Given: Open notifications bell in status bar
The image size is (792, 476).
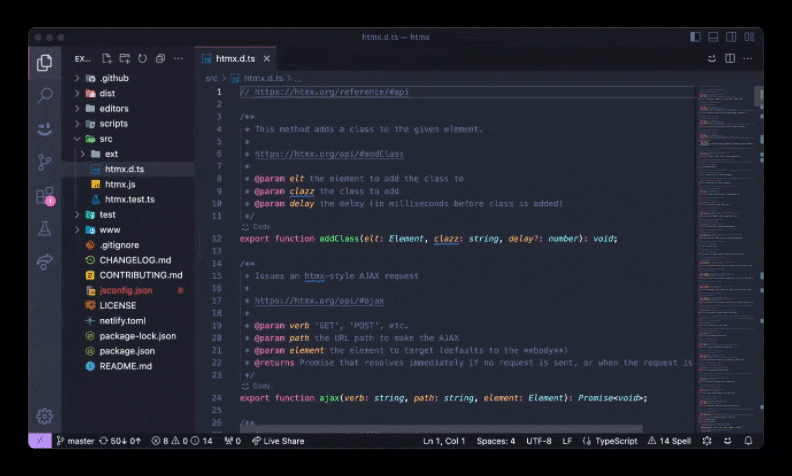Looking at the screenshot, I should (x=748, y=441).
